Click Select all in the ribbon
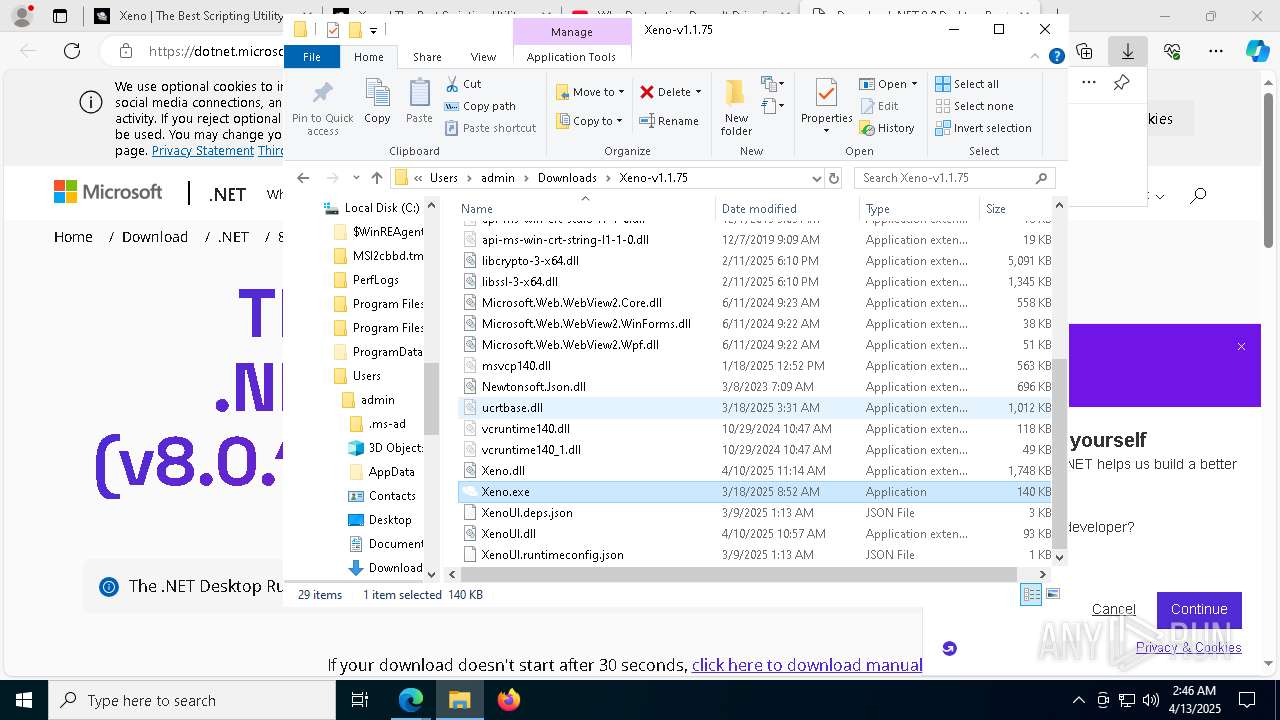The height and width of the screenshot is (720, 1280). click(x=967, y=84)
